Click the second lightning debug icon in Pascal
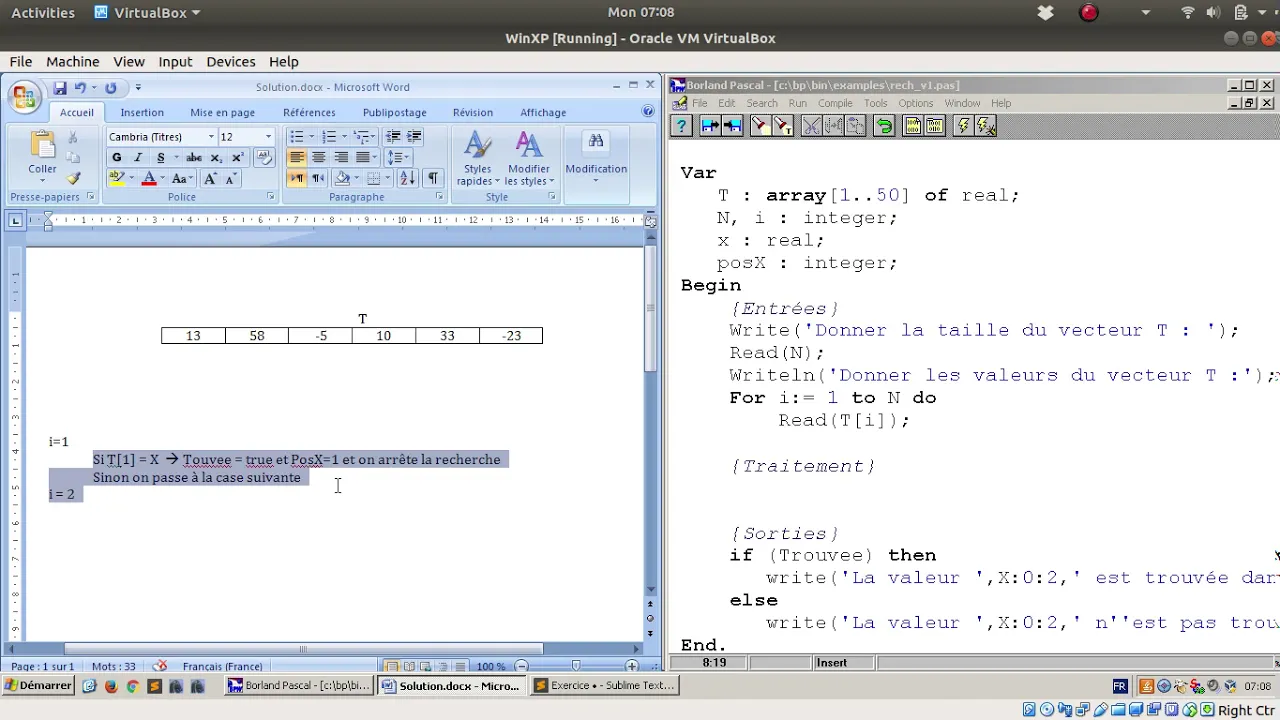1280x720 pixels. click(x=985, y=126)
